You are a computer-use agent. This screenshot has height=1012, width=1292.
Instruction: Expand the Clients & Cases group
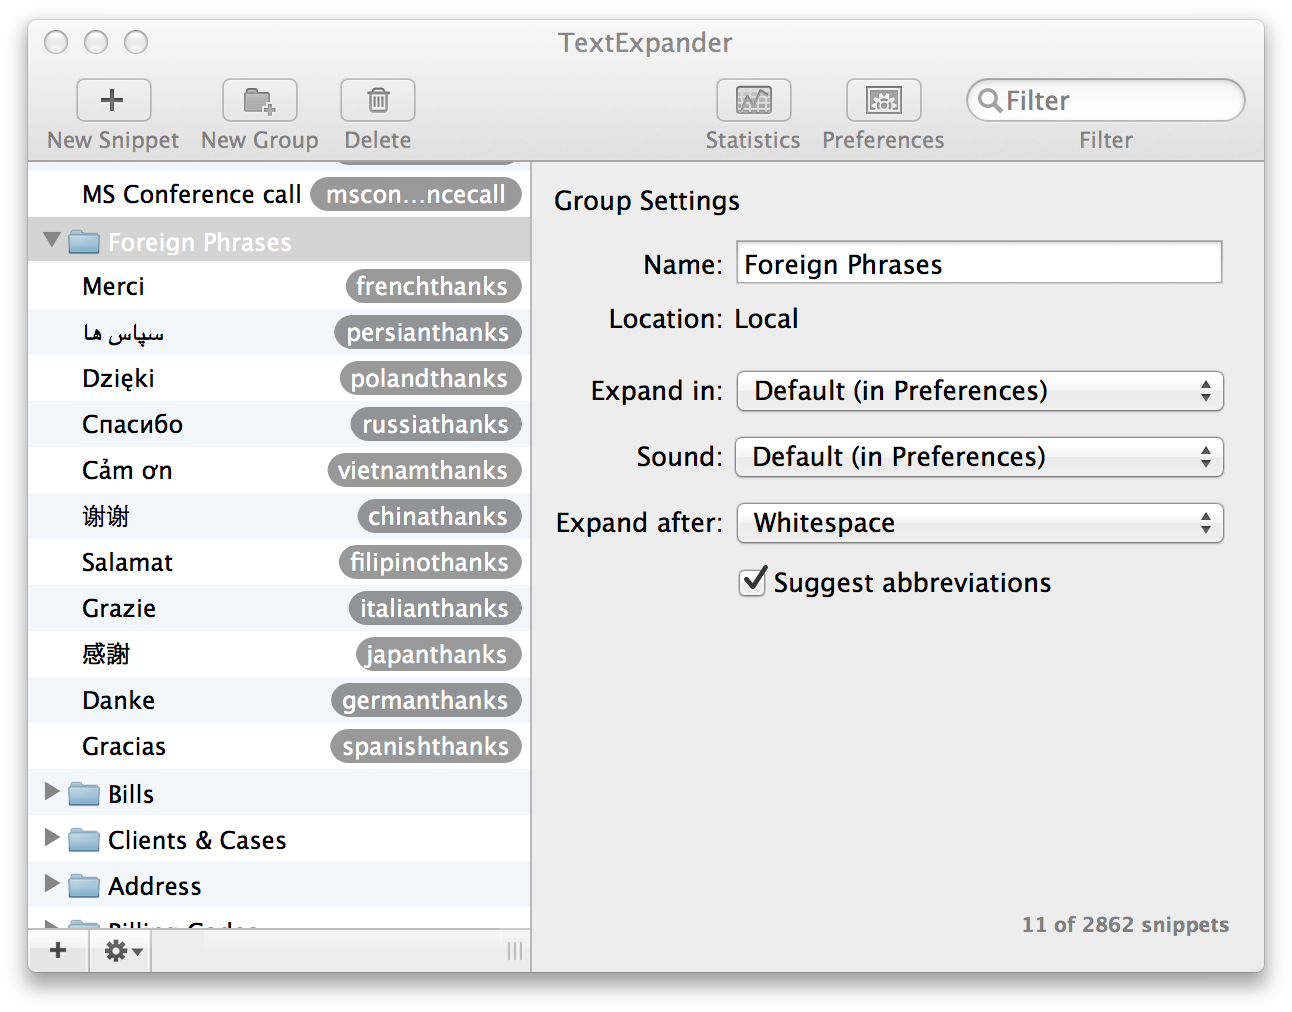pos(52,837)
